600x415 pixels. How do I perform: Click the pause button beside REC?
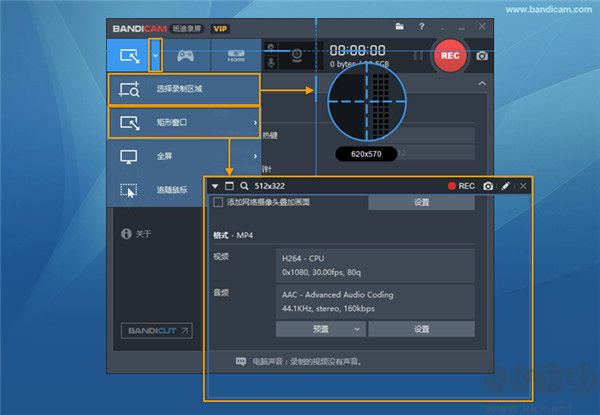[418, 56]
